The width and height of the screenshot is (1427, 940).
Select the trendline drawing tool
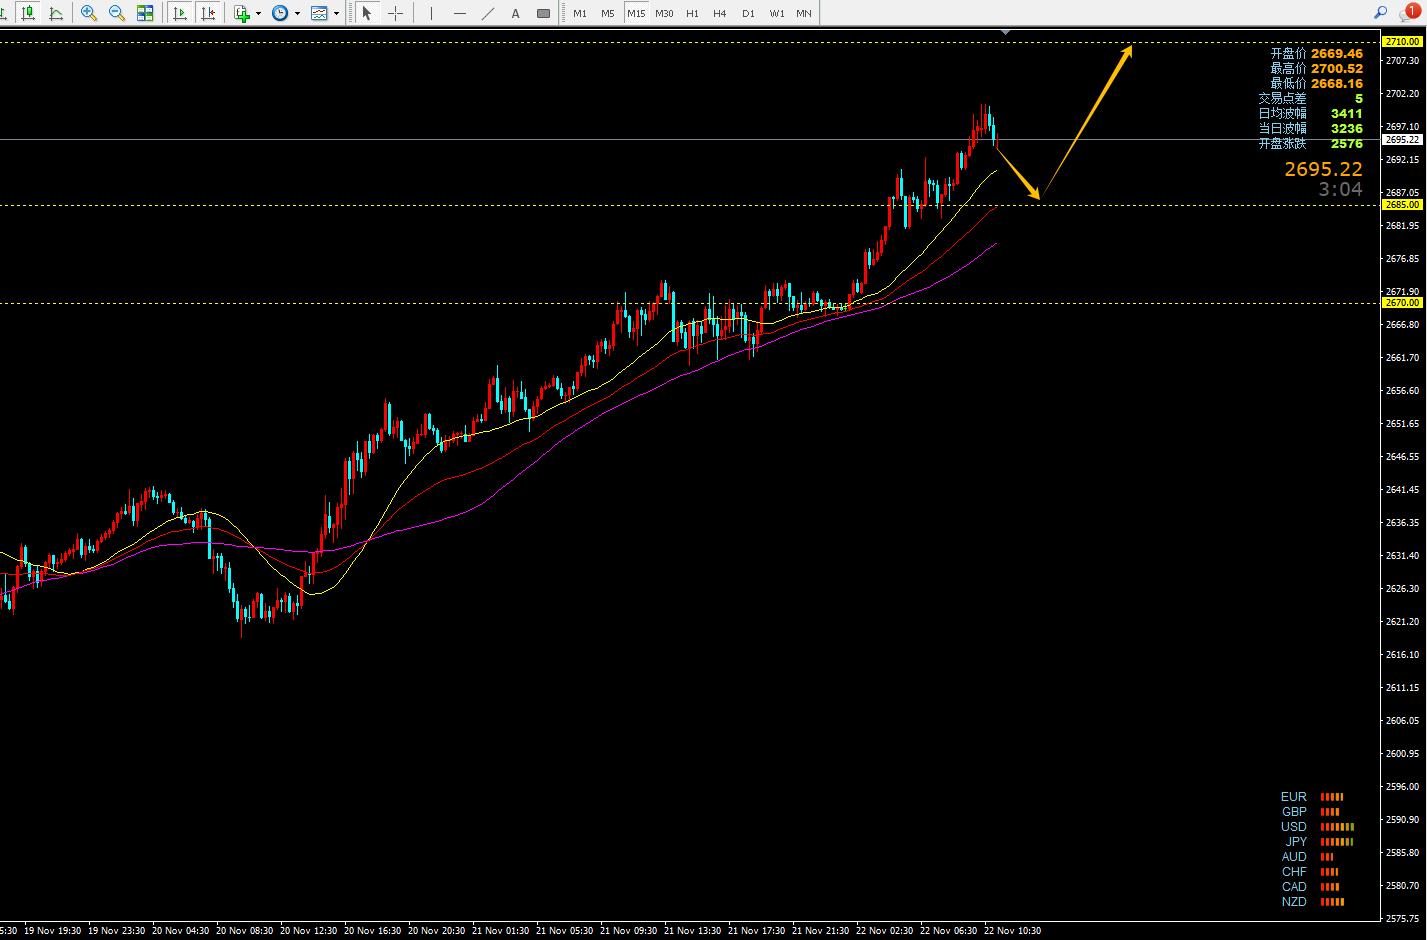(x=487, y=13)
